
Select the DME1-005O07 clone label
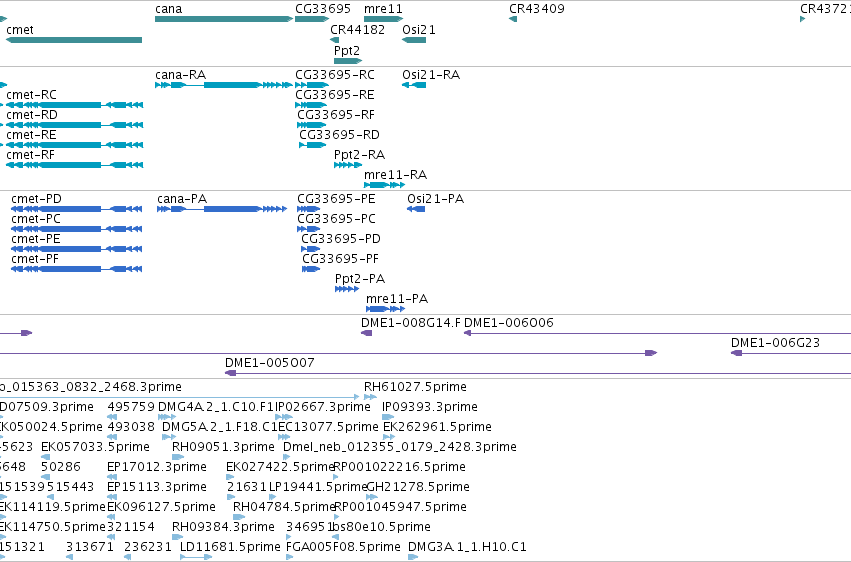(270, 363)
